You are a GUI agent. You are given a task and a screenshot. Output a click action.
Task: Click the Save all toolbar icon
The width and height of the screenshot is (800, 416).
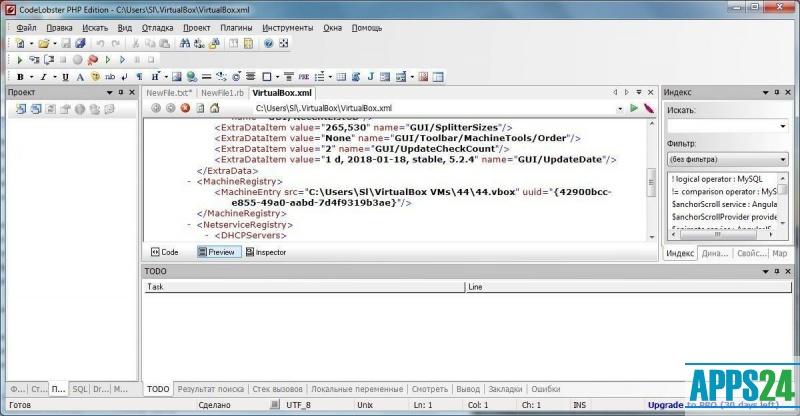(x=81, y=43)
